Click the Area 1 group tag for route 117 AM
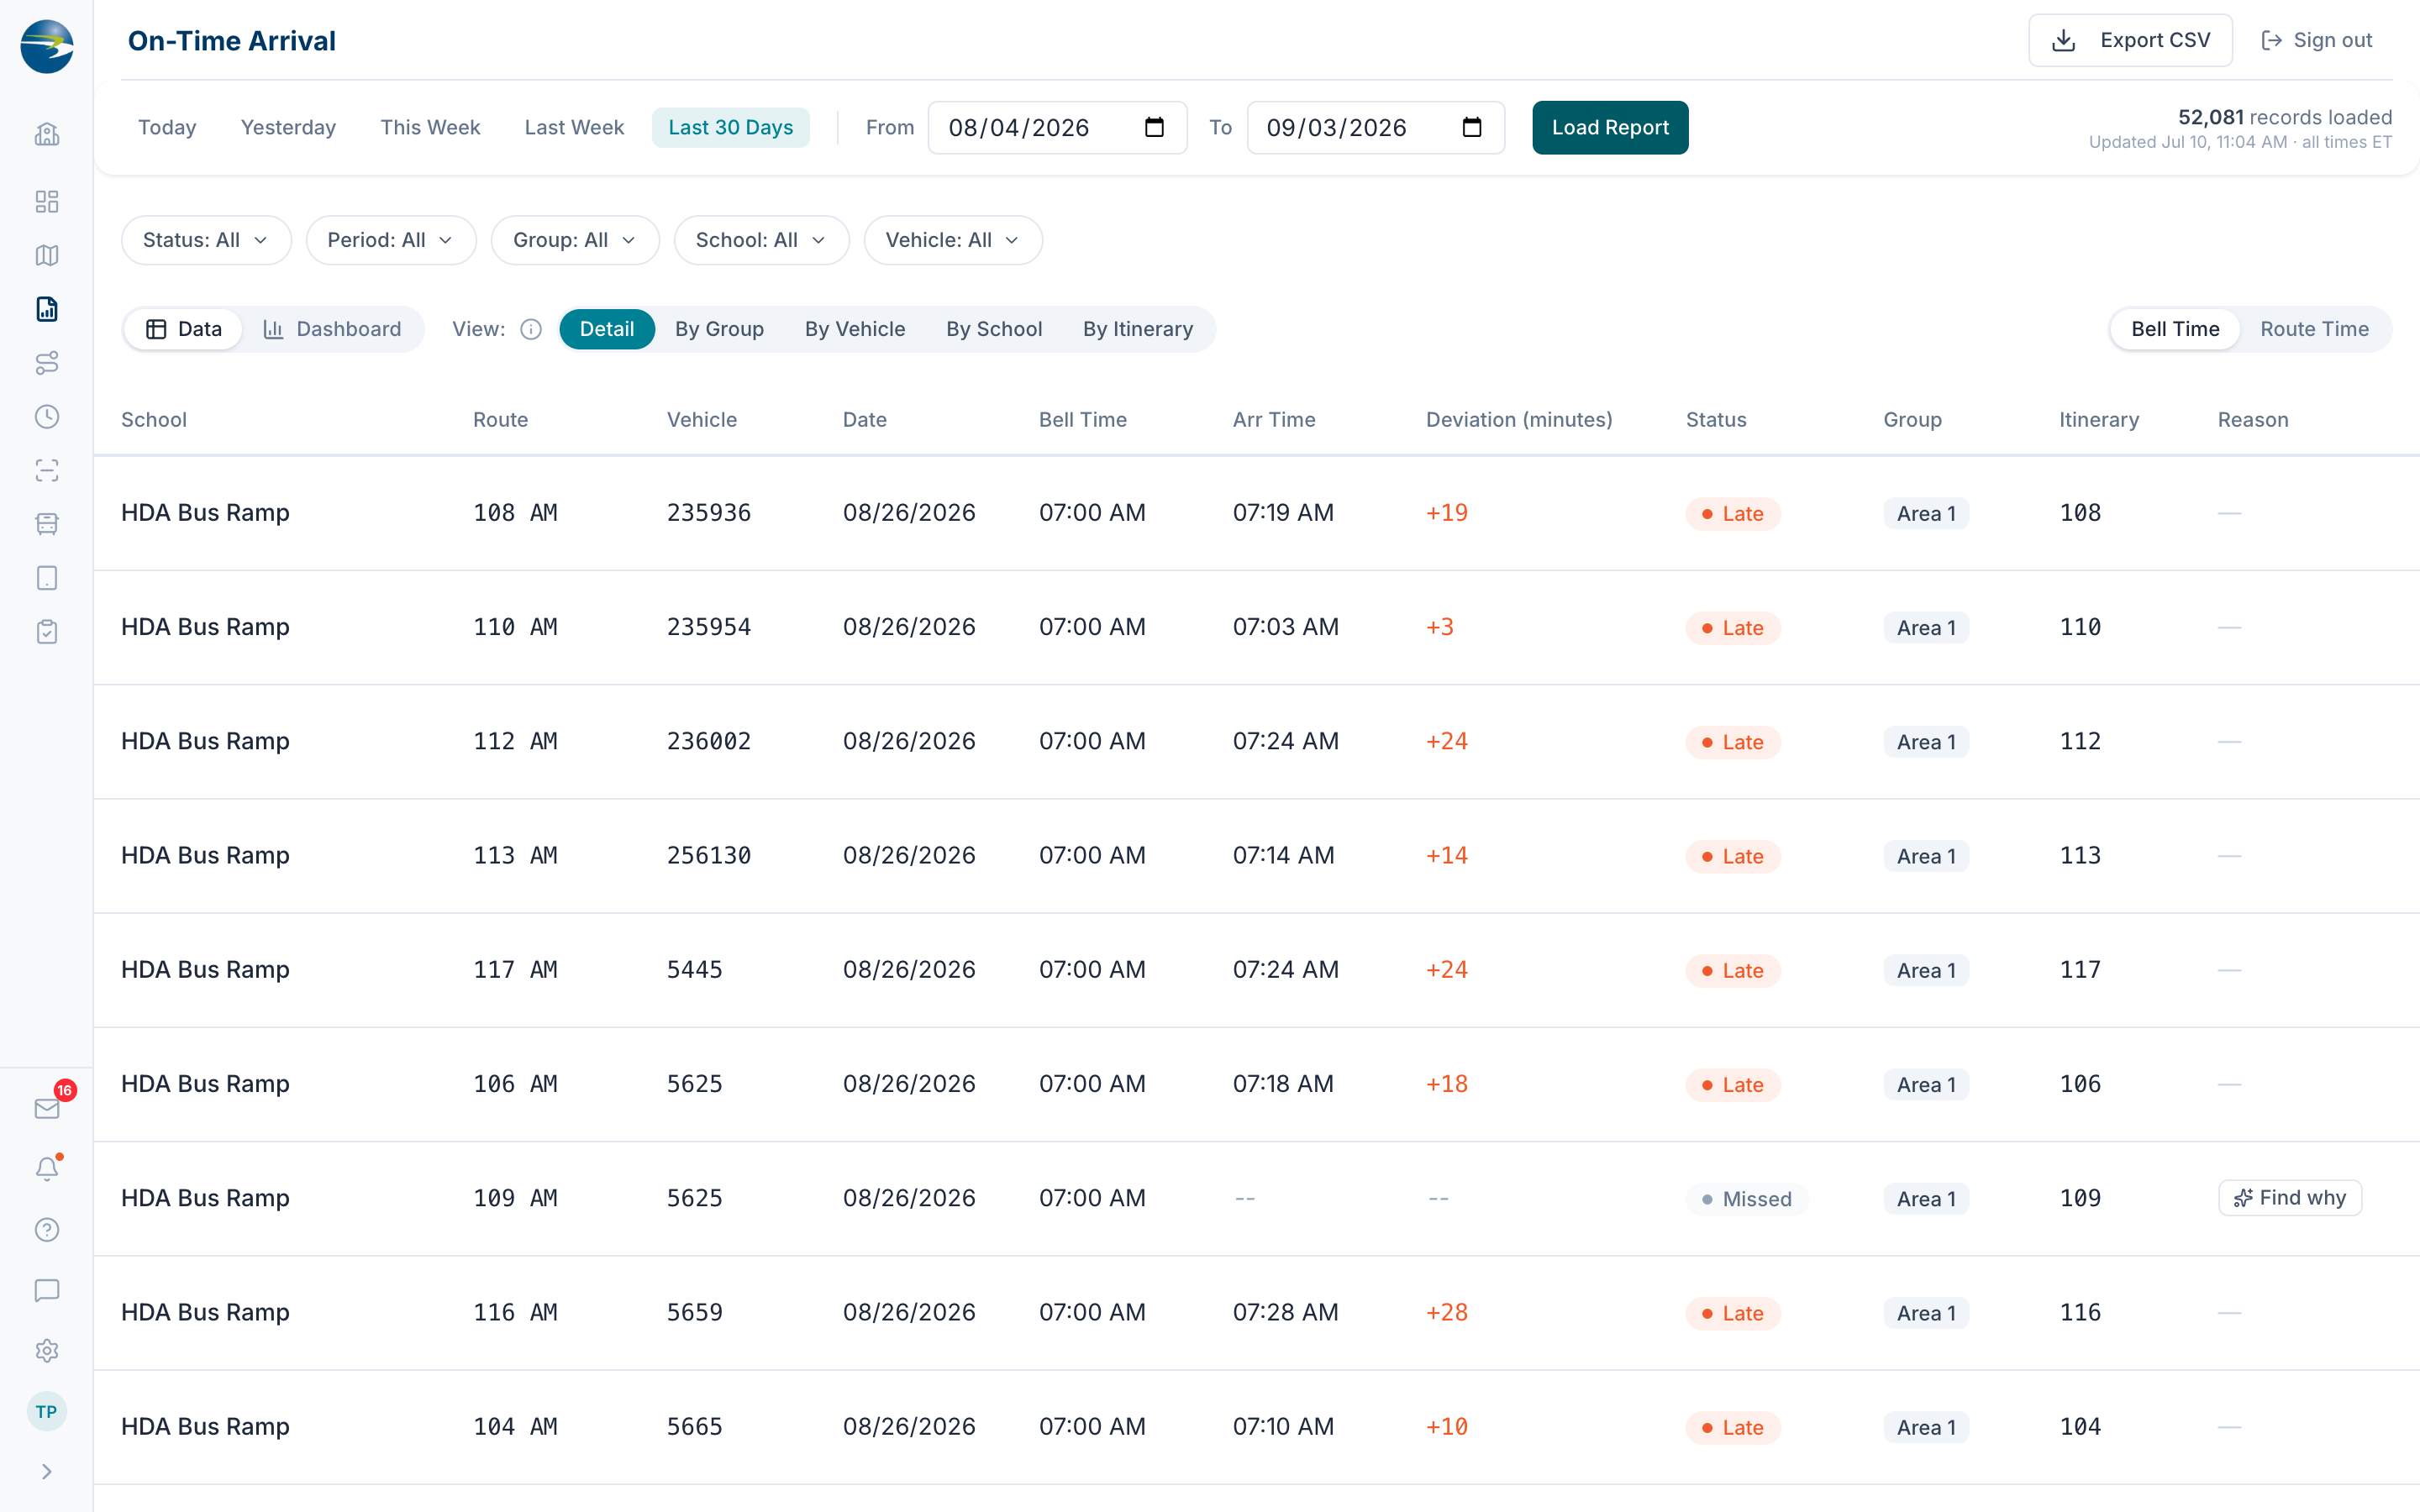This screenshot has height=1512, width=2420. pyautogui.click(x=1926, y=971)
